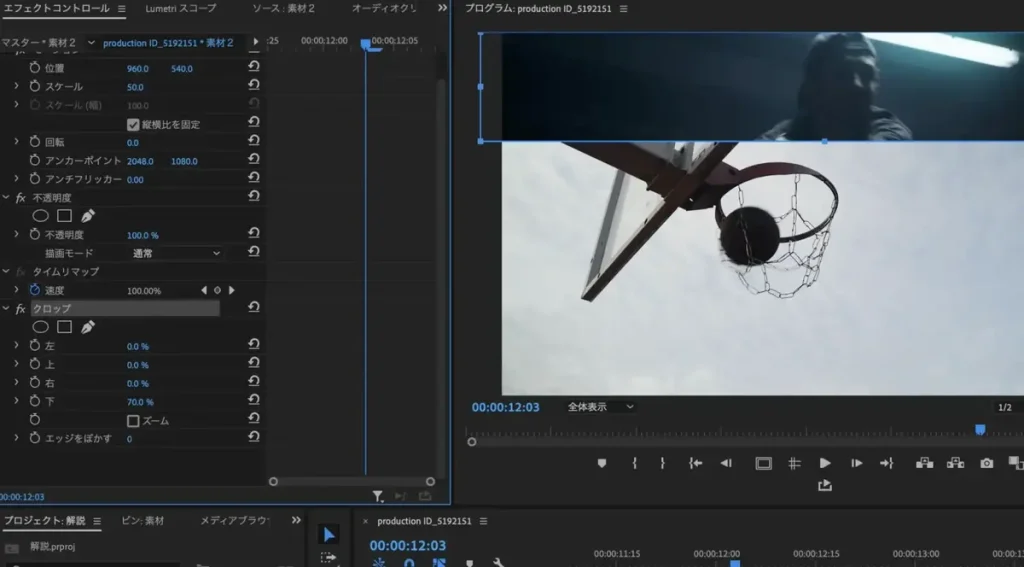1024x567 pixels.
Task: Show more tabs in Effect Controls group
Action: (442, 8)
